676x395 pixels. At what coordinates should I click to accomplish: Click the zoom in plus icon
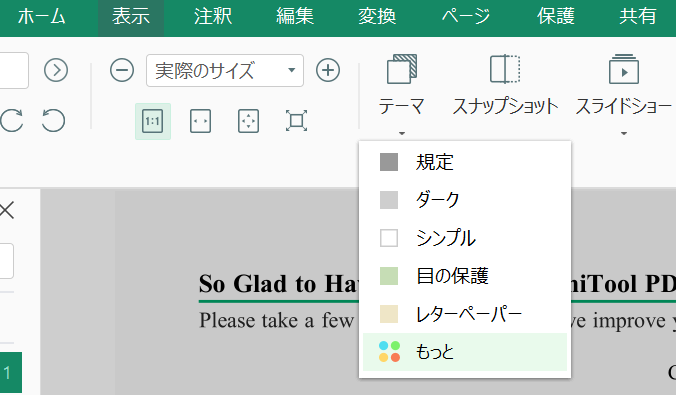pyautogui.click(x=328, y=70)
